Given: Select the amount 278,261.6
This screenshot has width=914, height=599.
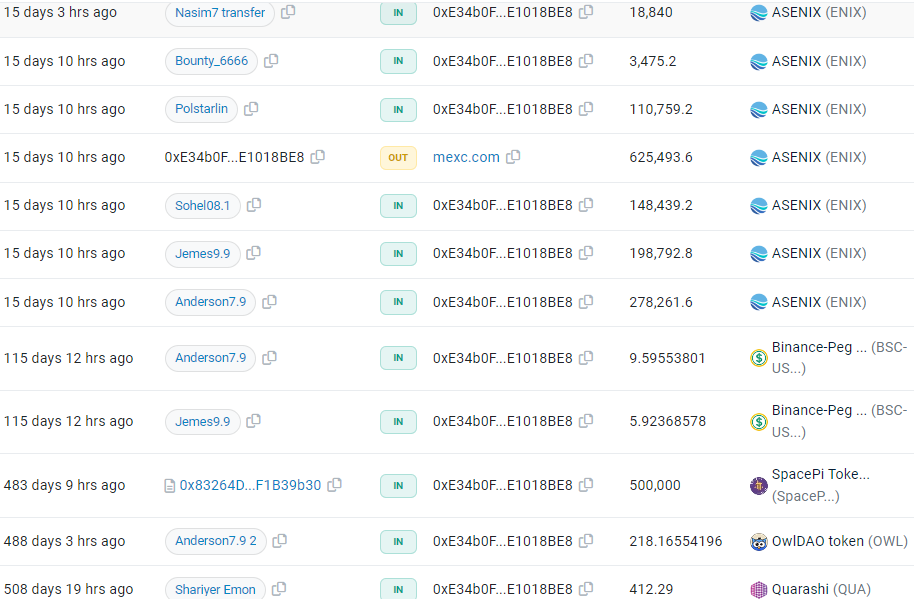Looking at the screenshot, I should (x=660, y=302).
